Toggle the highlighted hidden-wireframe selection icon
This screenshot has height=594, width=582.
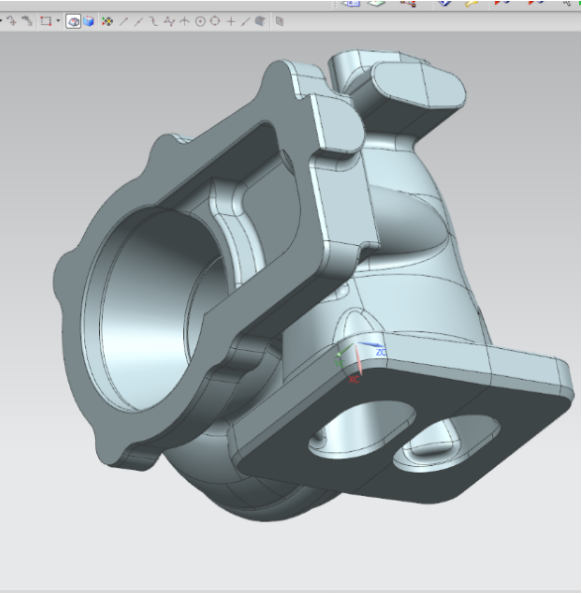point(73,22)
